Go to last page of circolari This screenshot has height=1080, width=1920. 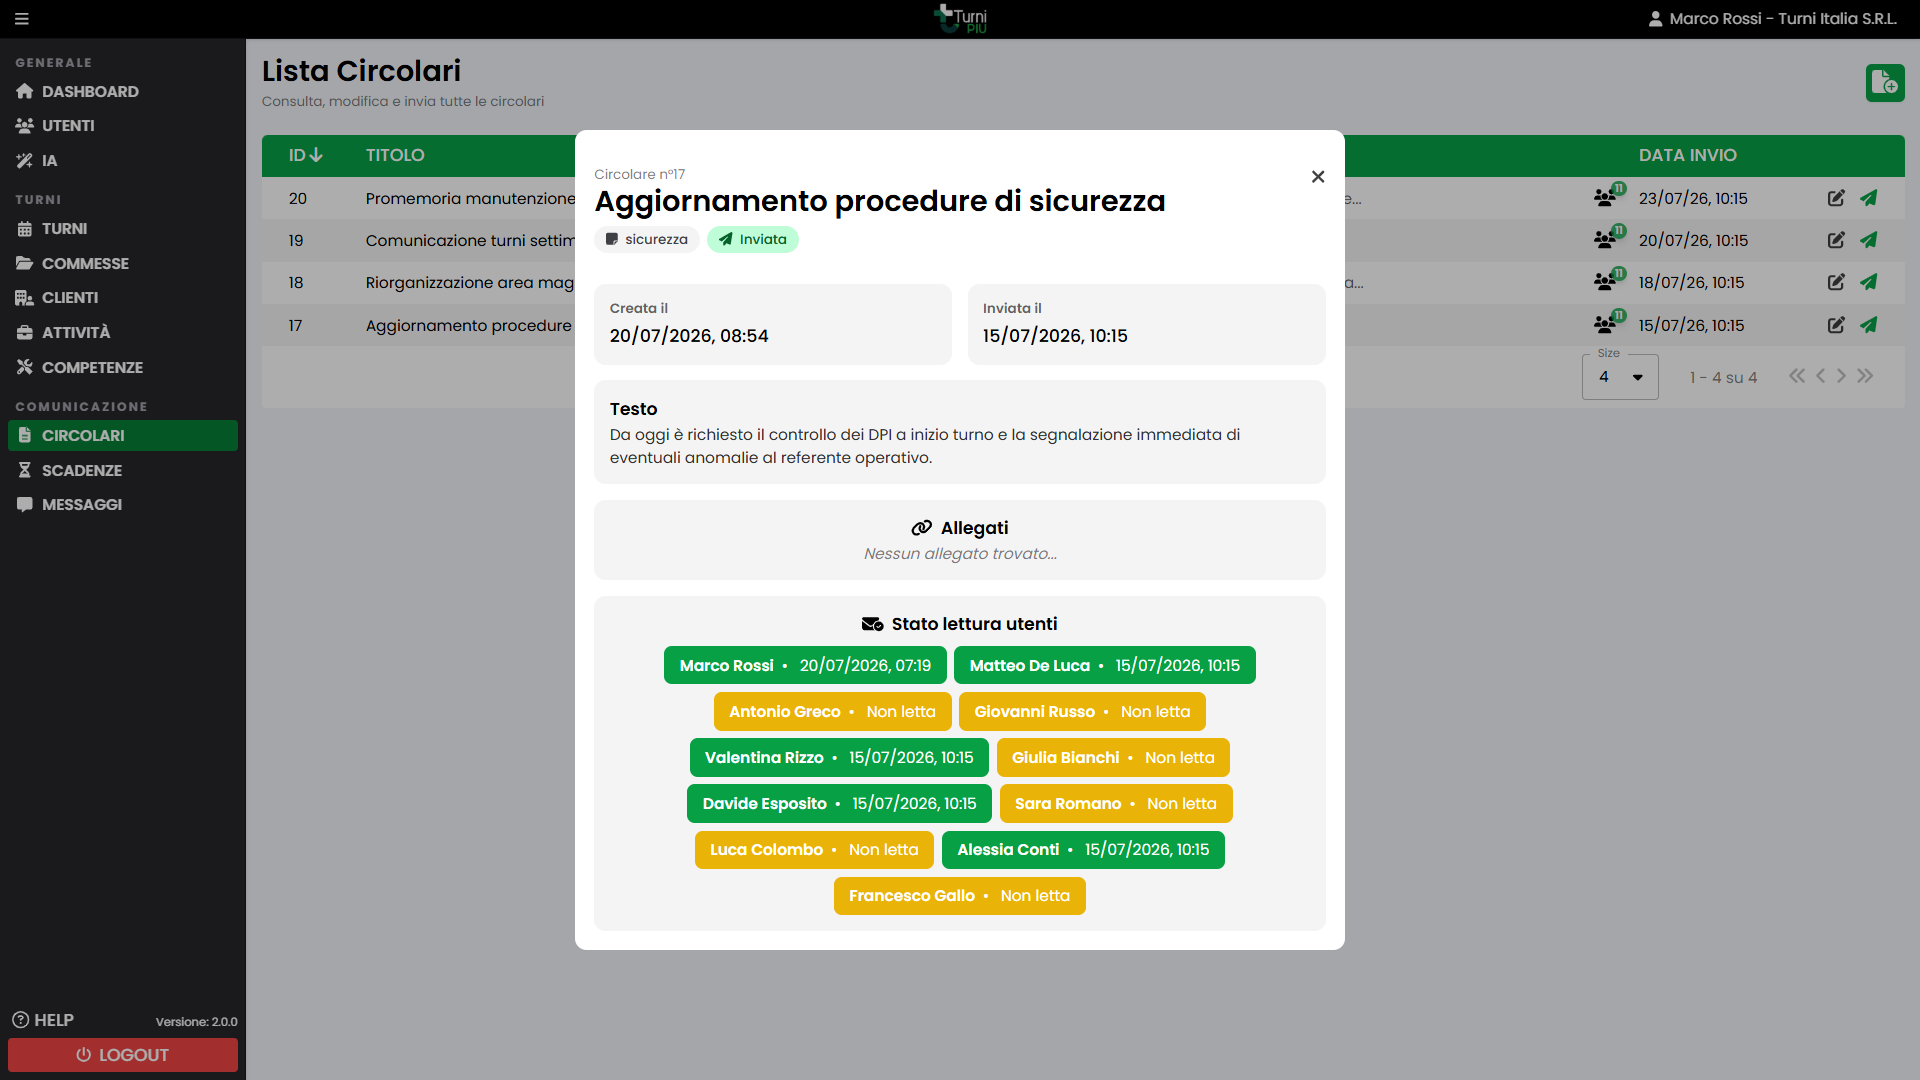tap(1865, 376)
